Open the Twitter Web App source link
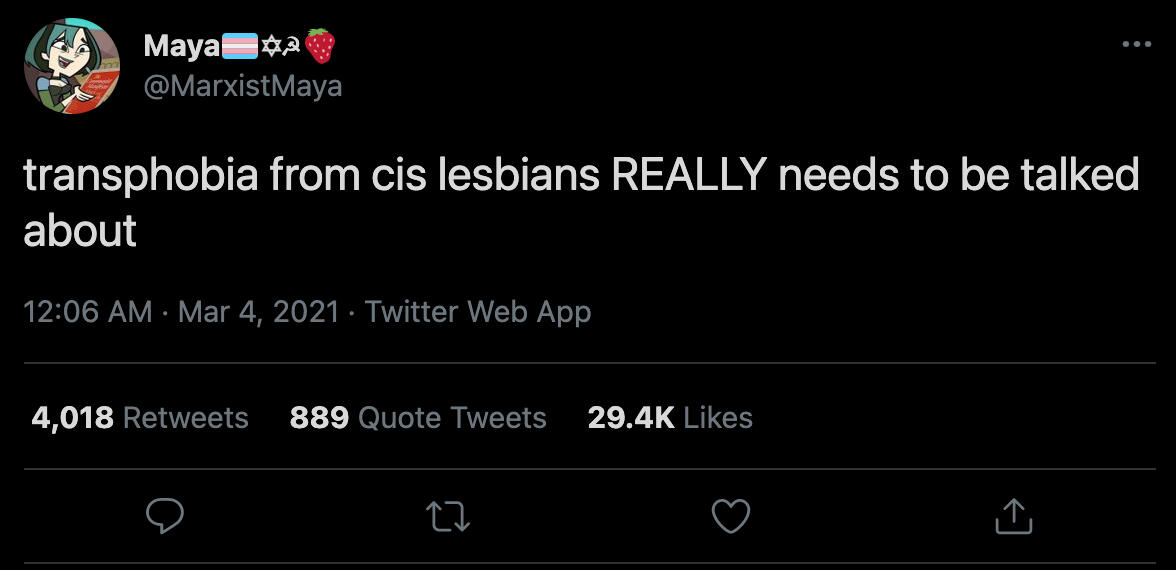Viewport: 1176px width, 570px height. pyautogui.click(x=478, y=312)
